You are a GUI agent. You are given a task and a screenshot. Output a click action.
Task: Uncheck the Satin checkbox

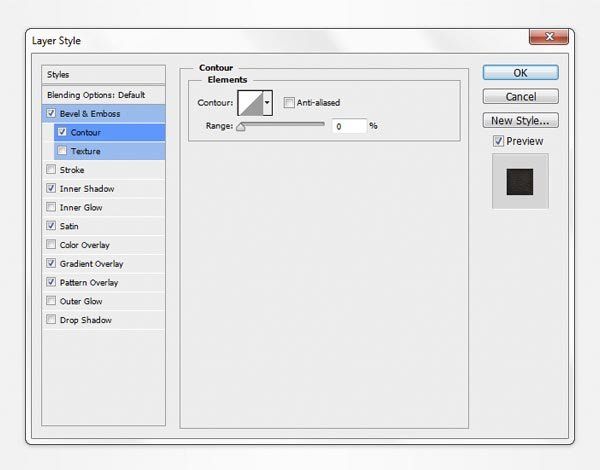pyautogui.click(x=51, y=225)
